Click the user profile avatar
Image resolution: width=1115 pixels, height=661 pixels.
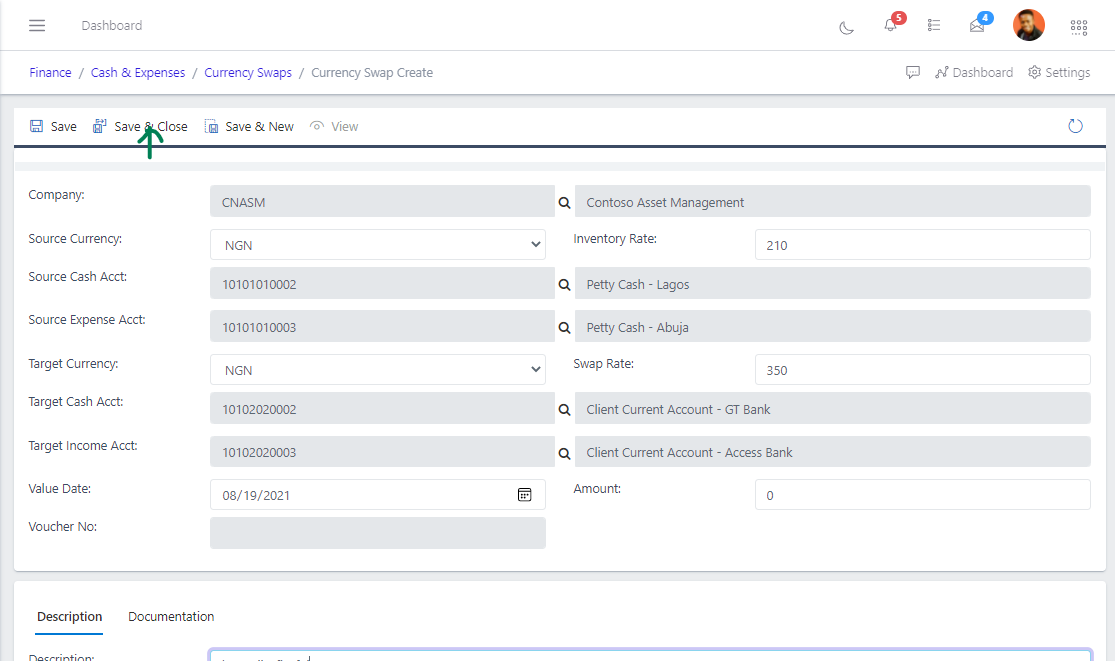point(1028,25)
